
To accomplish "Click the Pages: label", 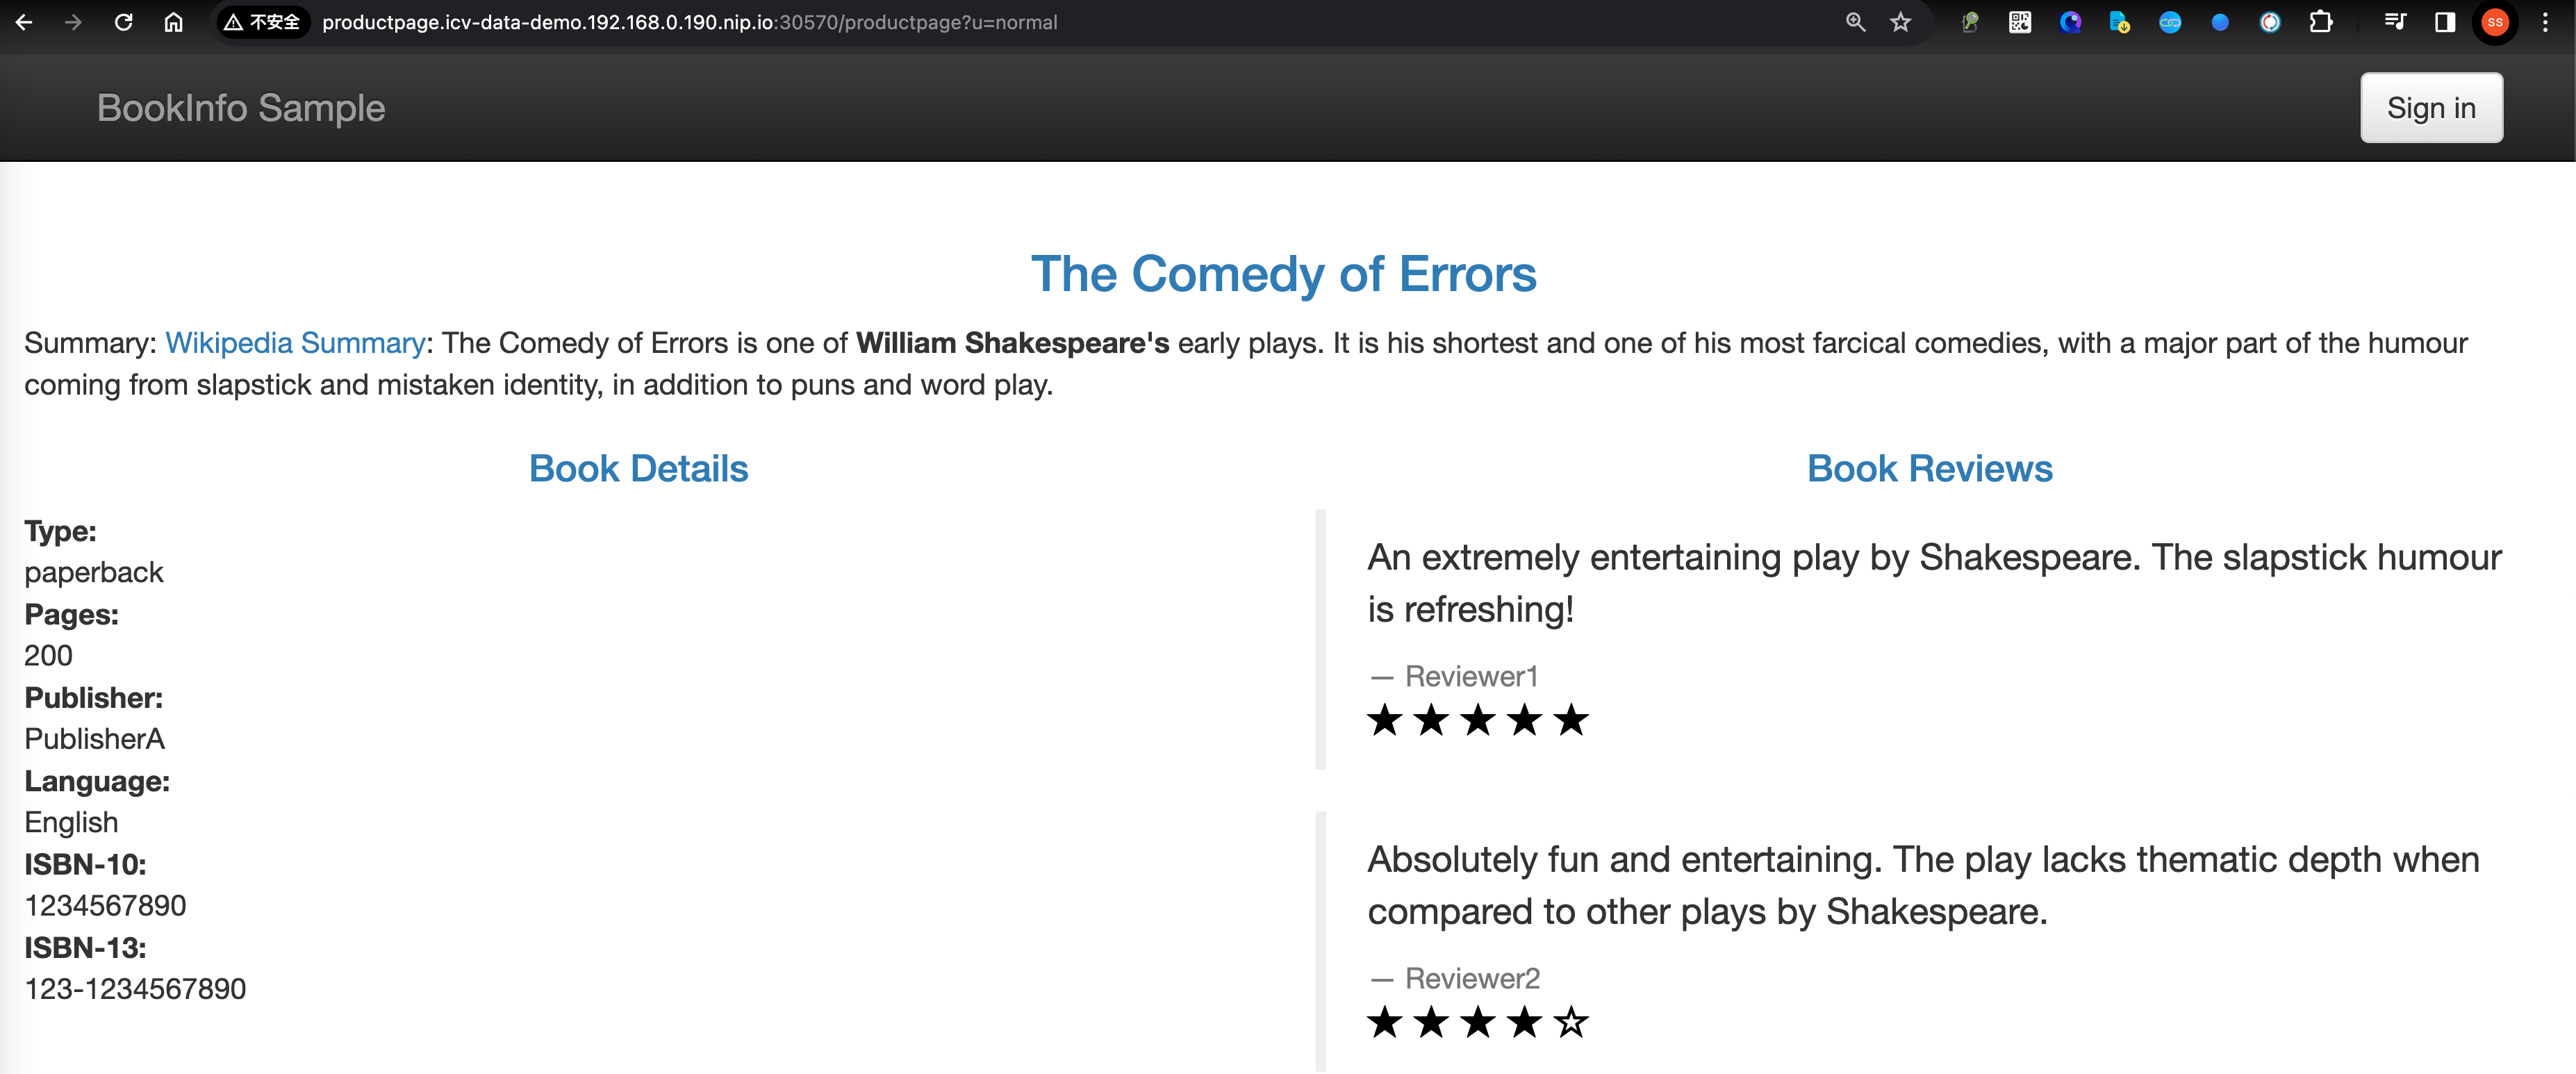I will (x=71, y=614).
